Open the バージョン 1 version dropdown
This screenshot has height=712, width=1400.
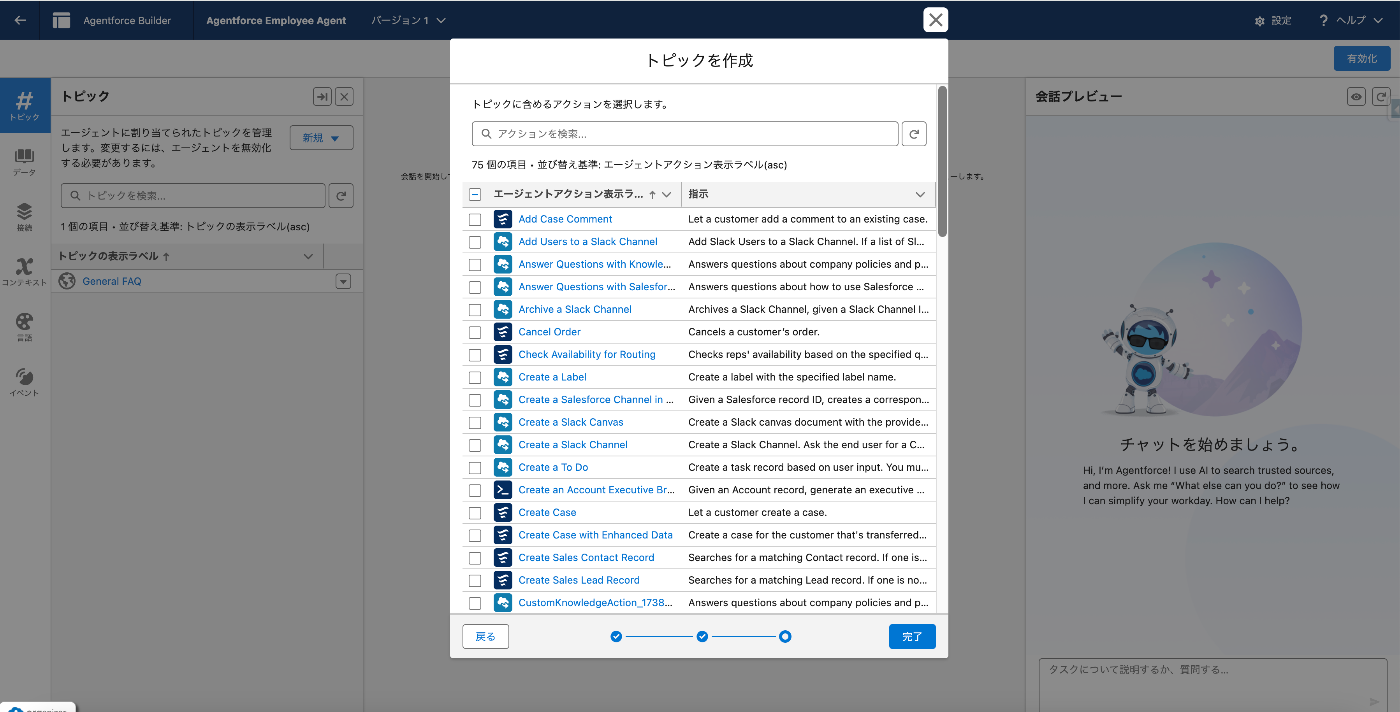click(x=408, y=20)
